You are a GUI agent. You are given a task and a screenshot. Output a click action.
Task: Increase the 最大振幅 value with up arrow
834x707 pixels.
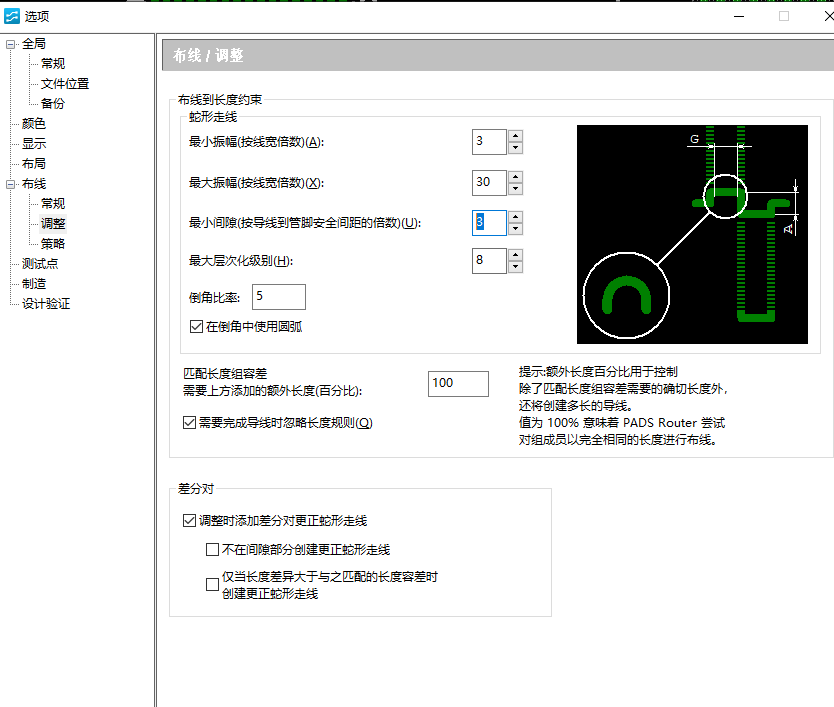point(515,176)
